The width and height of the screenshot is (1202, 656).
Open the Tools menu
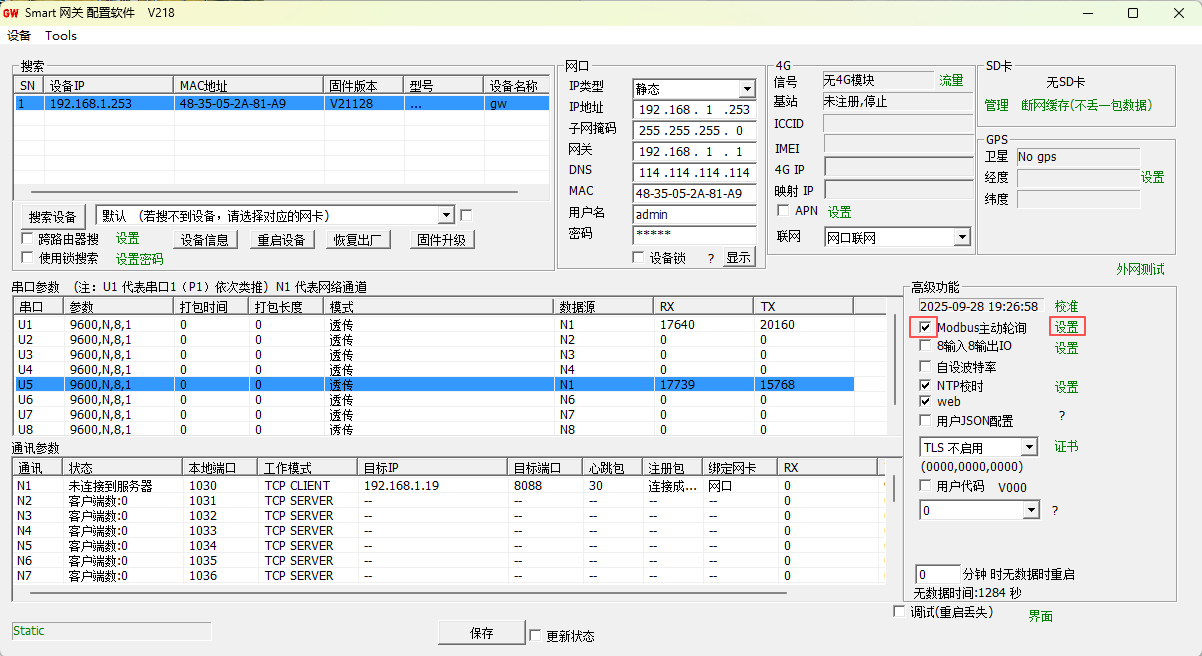(61, 36)
